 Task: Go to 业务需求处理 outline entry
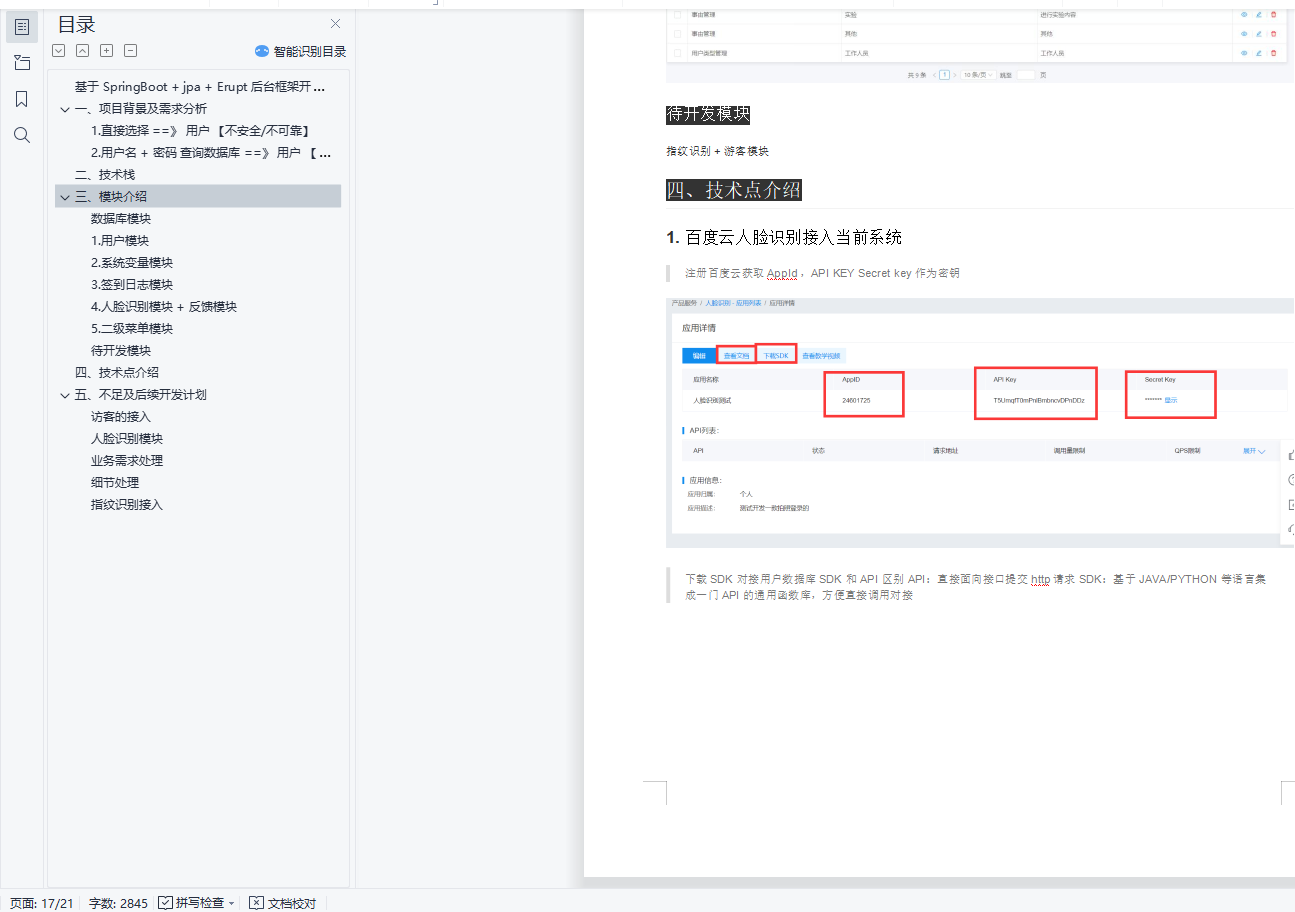pos(127,461)
